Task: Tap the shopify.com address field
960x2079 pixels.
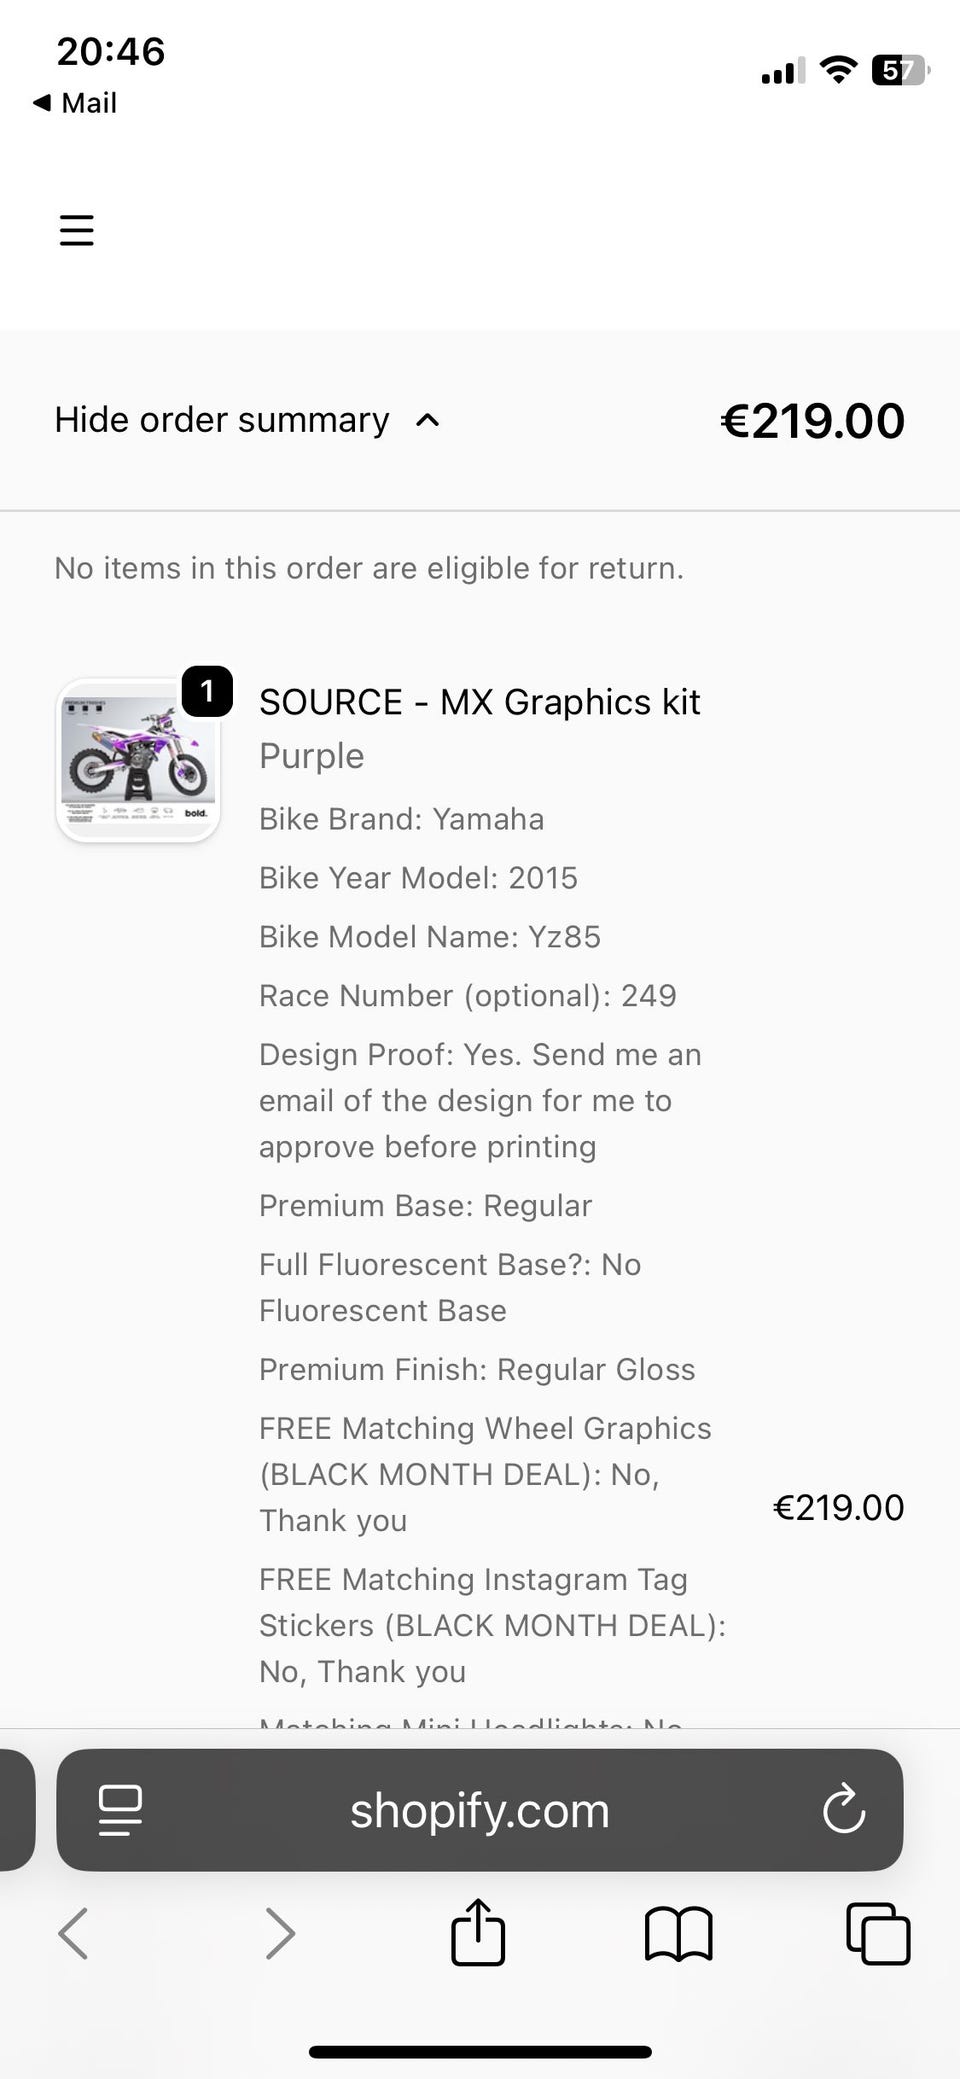Action: [480, 1810]
